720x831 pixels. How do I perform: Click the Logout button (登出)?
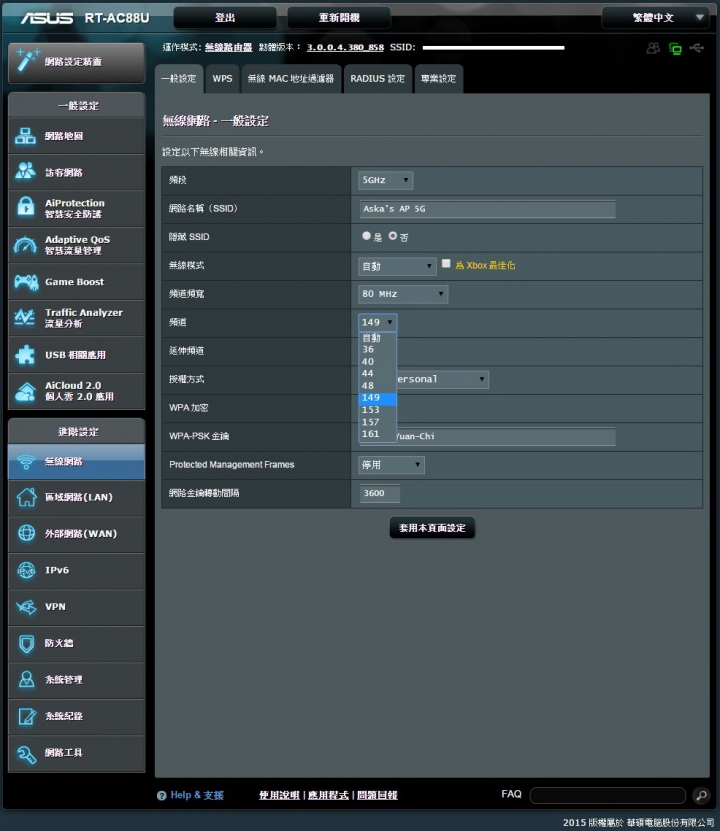pos(225,18)
